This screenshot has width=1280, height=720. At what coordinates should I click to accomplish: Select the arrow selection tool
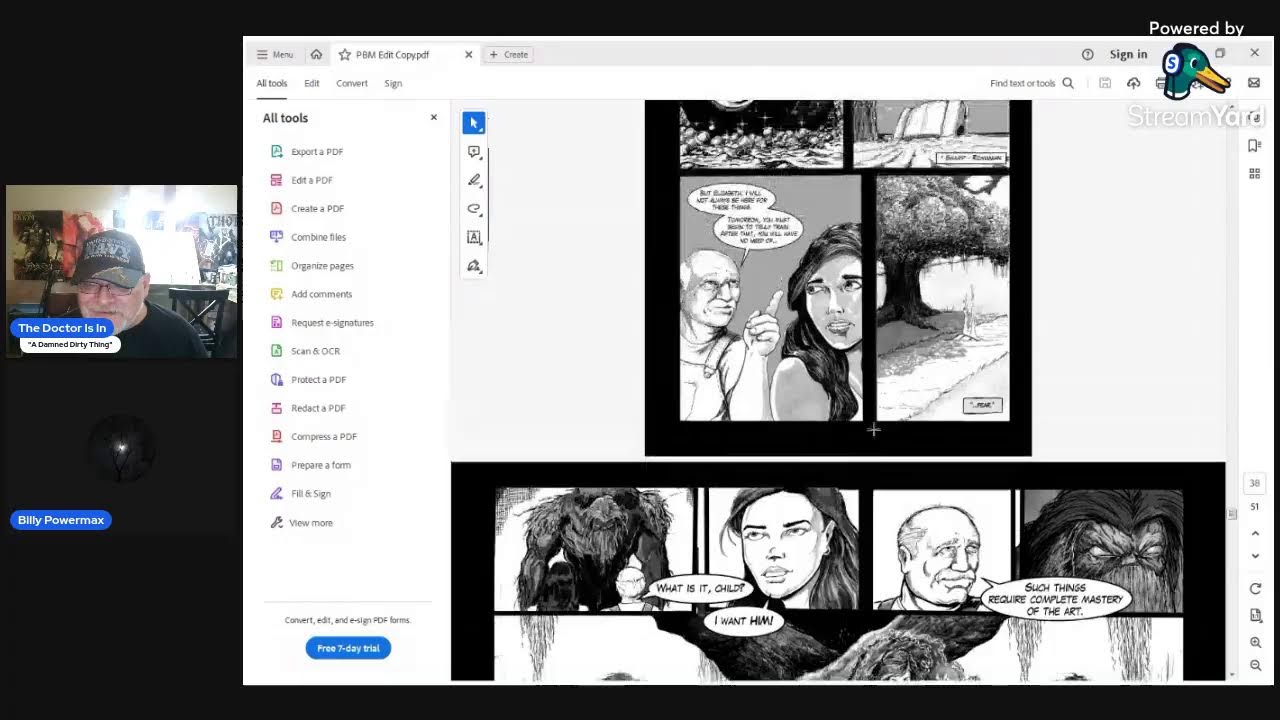click(x=474, y=123)
